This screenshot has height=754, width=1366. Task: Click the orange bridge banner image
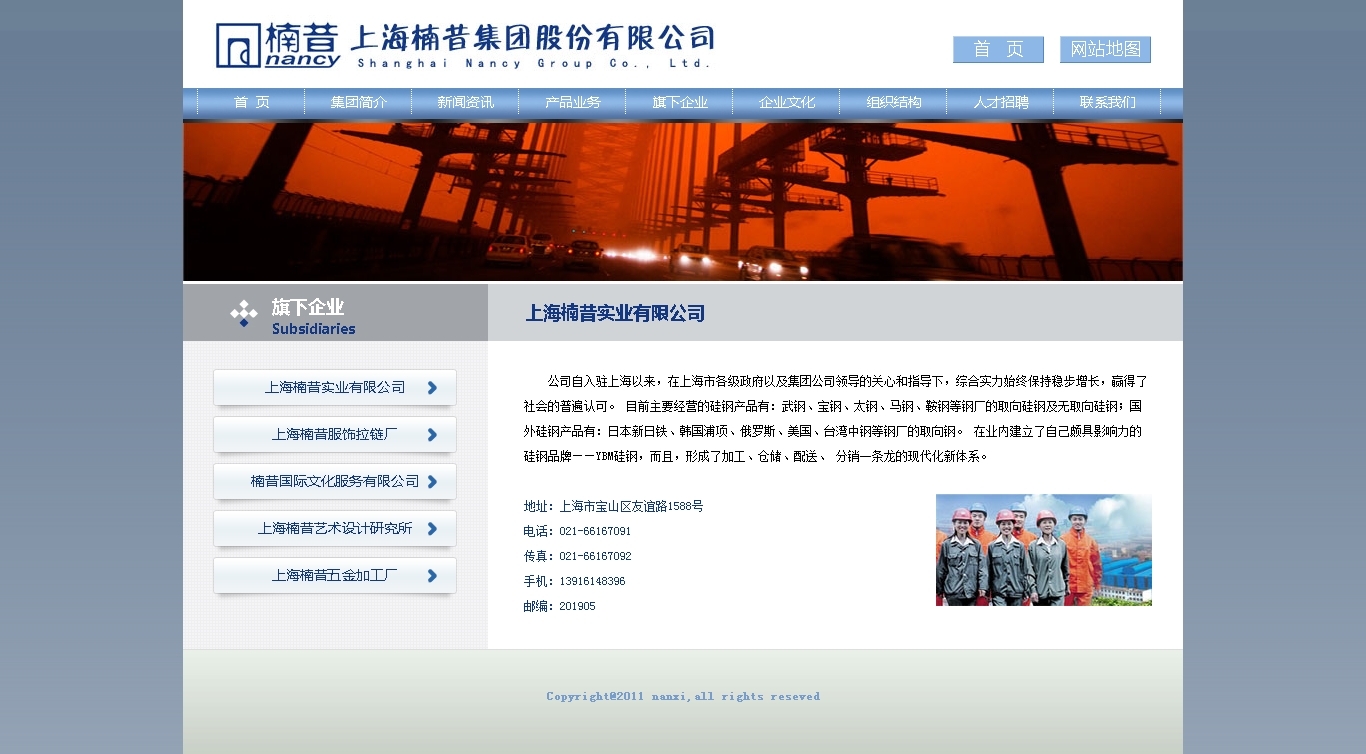[x=682, y=201]
